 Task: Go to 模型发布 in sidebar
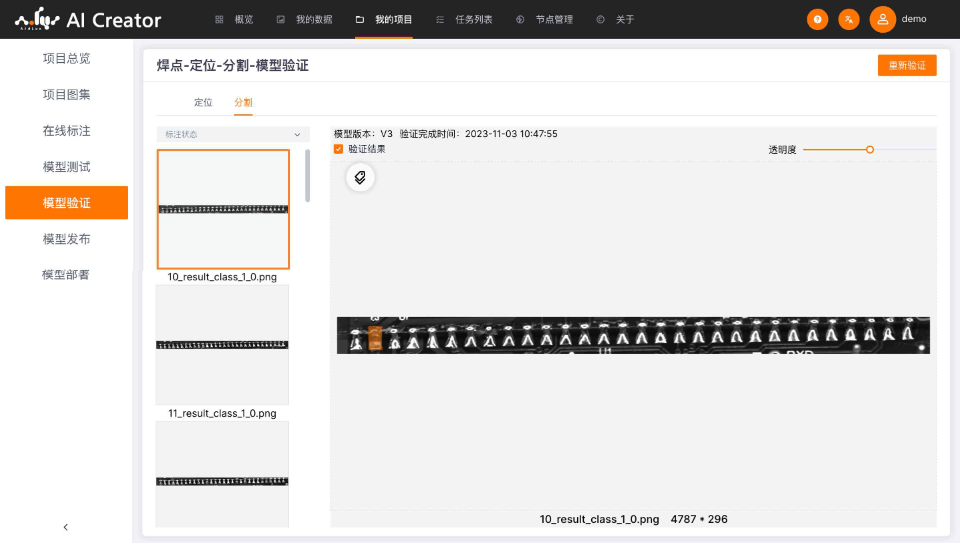[66, 239]
